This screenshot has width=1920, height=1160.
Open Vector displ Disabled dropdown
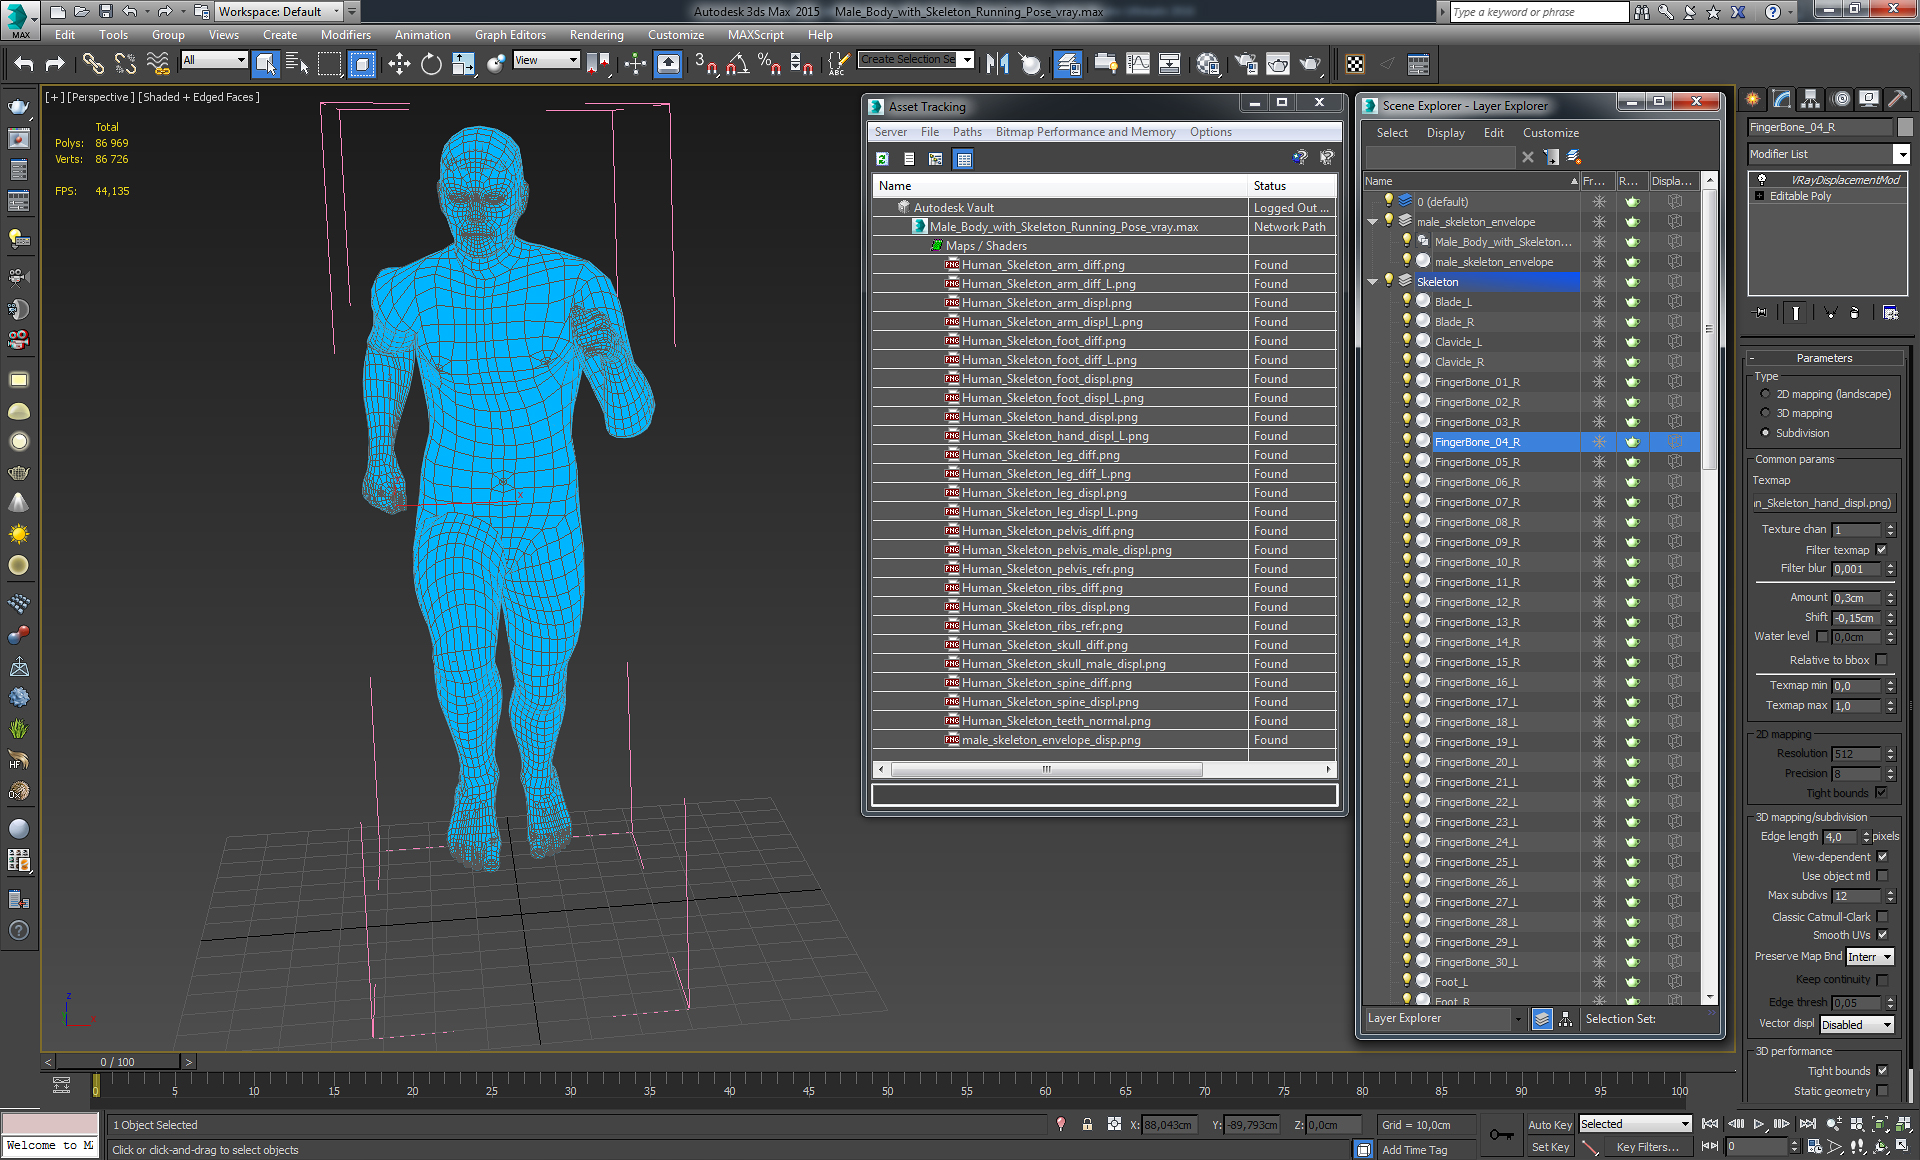pyautogui.click(x=1856, y=1025)
